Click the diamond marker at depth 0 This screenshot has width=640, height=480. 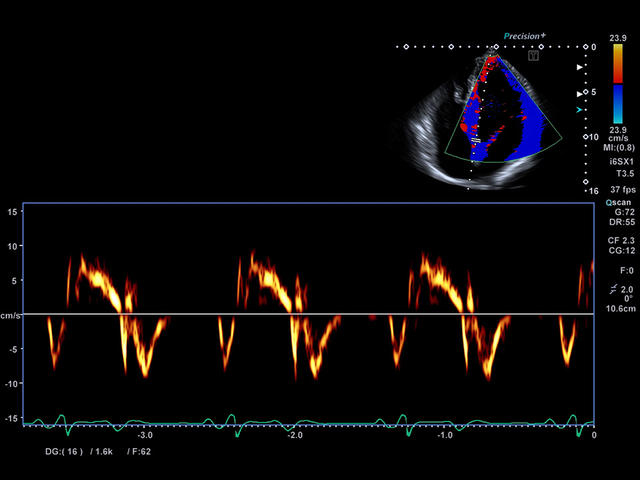pos(586,47)
